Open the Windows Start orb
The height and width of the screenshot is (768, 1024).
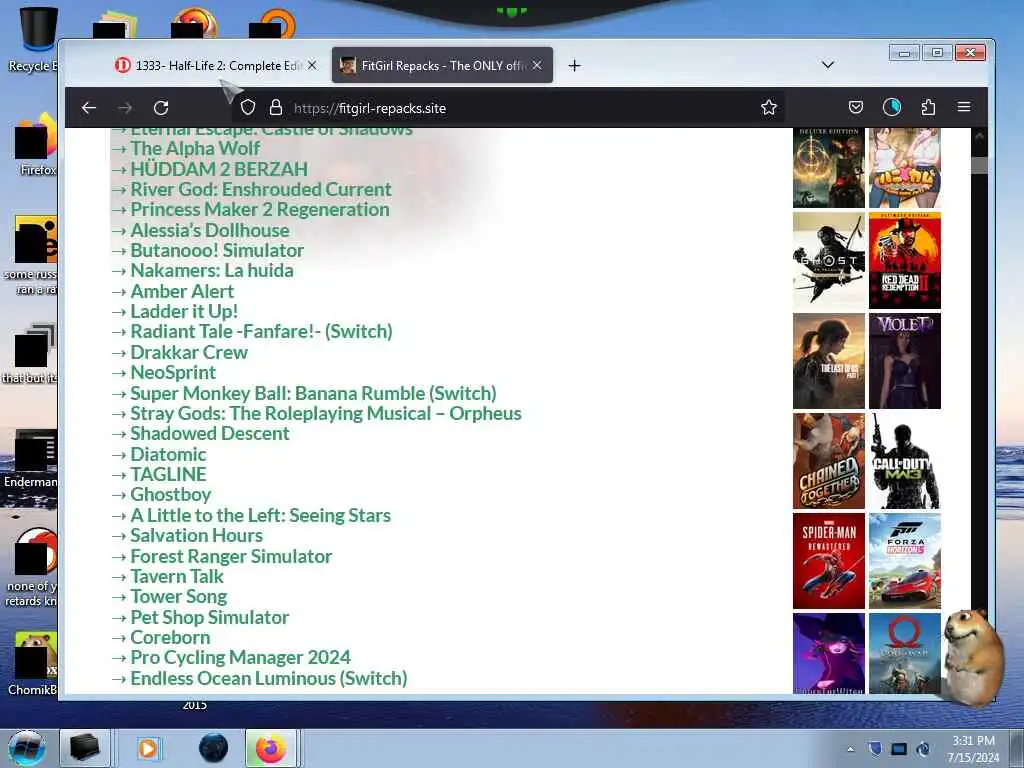pyautogui.click(x=26, y=748)
